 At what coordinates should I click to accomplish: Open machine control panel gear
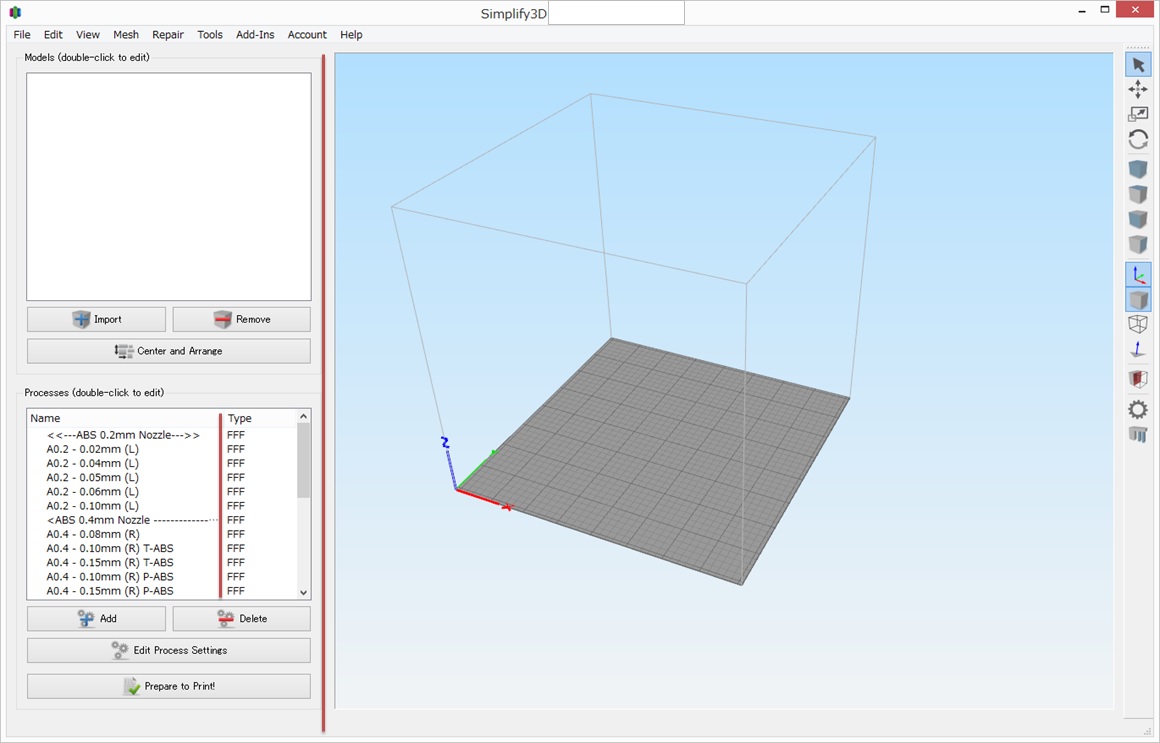point(1138,409)
